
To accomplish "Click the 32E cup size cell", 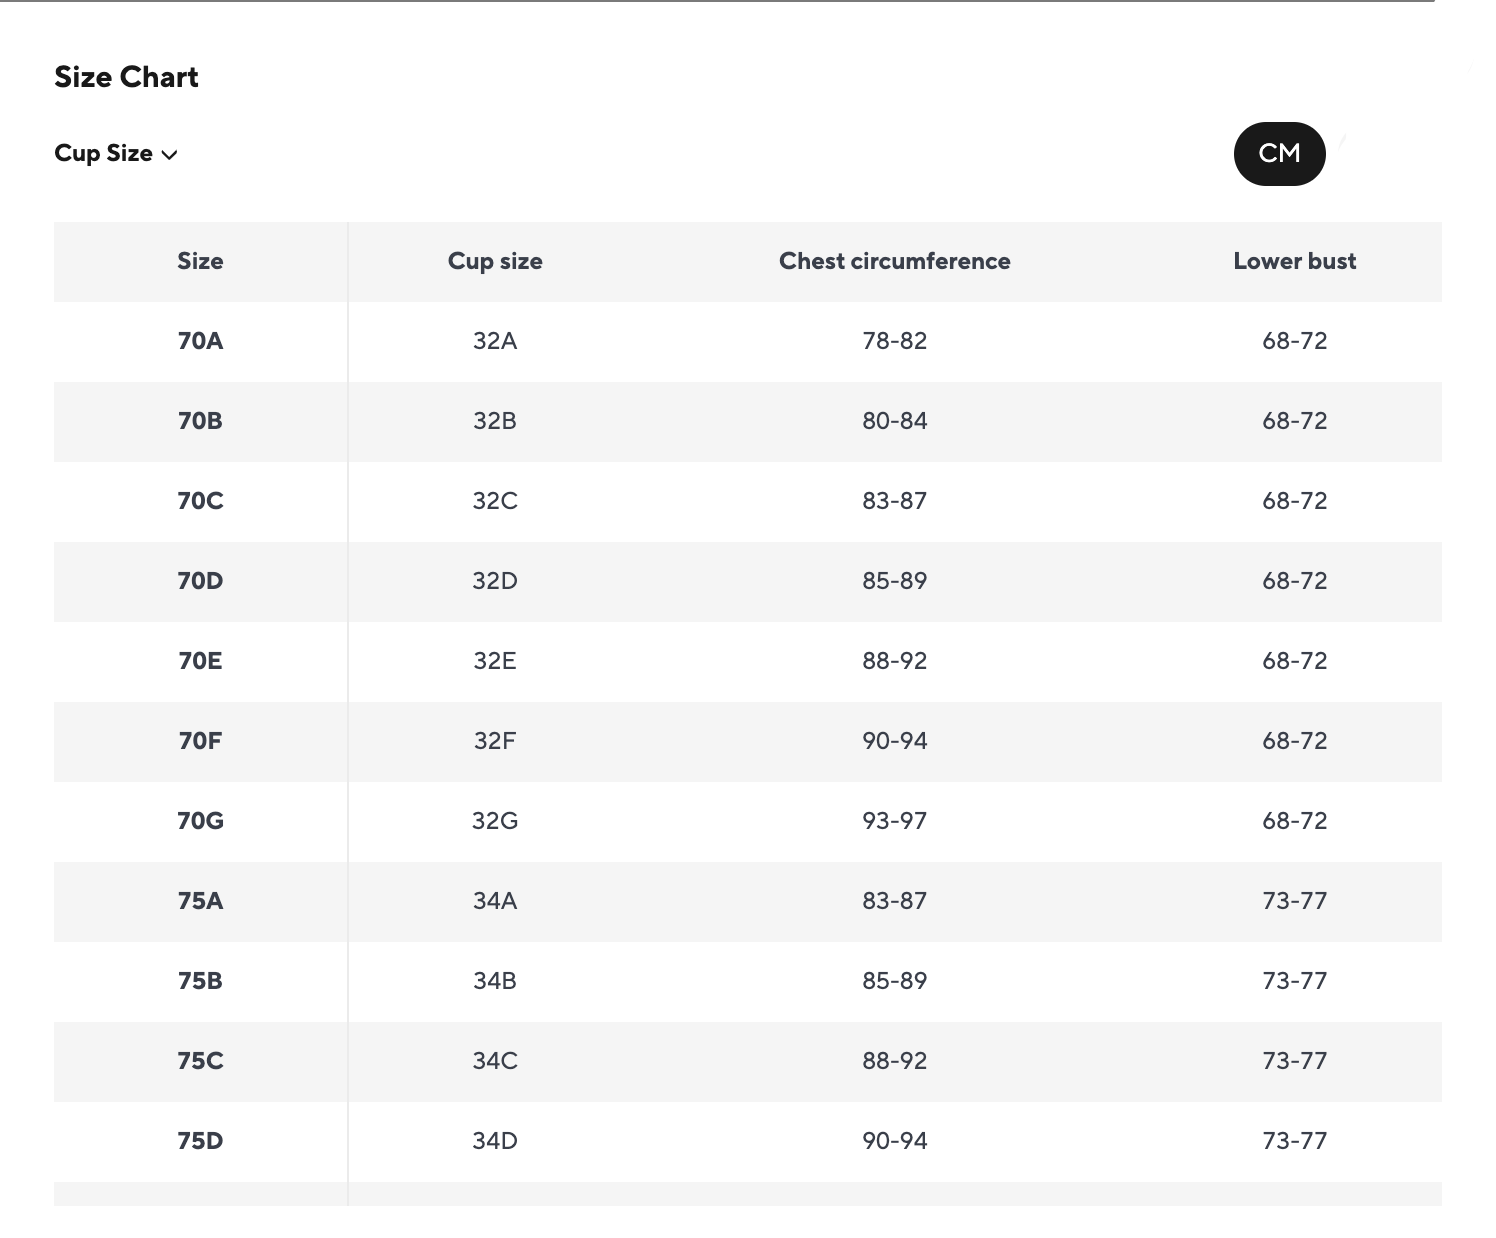I will coord(495,661).
